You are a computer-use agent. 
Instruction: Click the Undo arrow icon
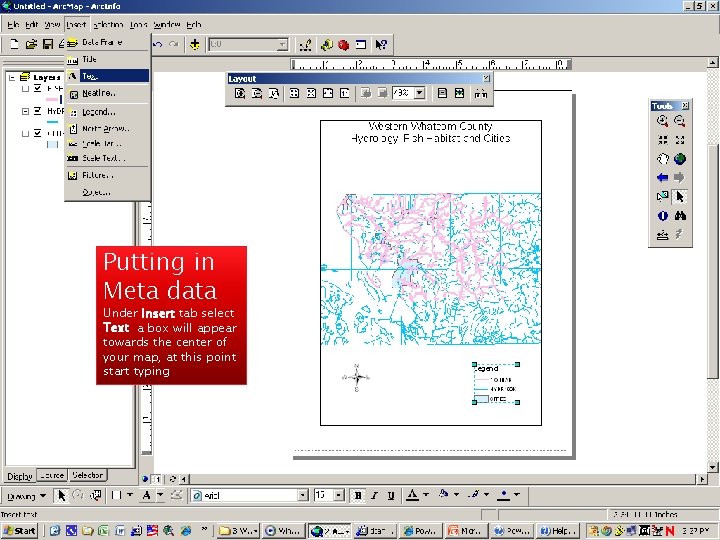158,45
